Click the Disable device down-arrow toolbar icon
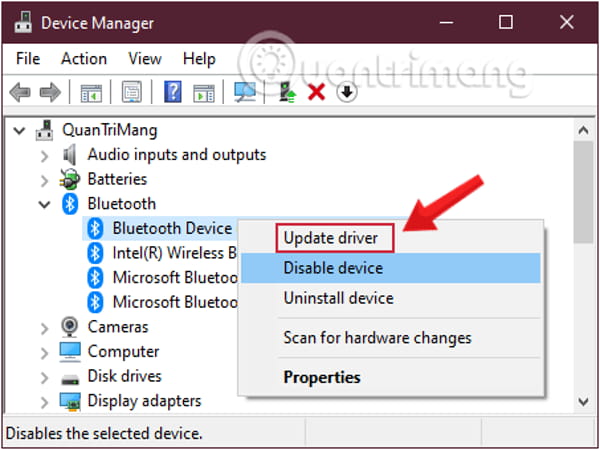The image size is (600, 450). (x=347, y=92)
